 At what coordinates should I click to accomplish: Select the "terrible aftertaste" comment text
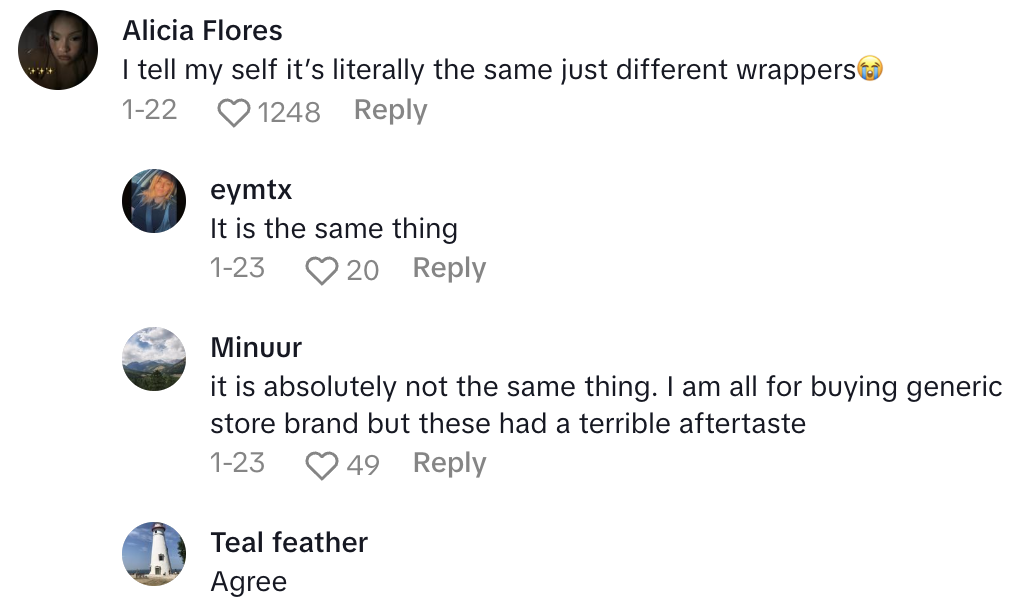[x=606, y=404]
